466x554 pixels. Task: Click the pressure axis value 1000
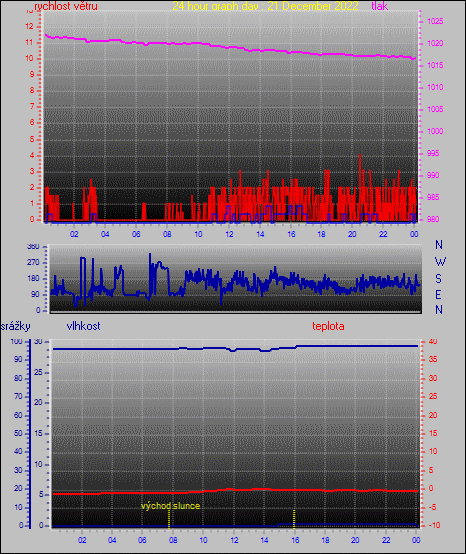[x=435, y=131]
